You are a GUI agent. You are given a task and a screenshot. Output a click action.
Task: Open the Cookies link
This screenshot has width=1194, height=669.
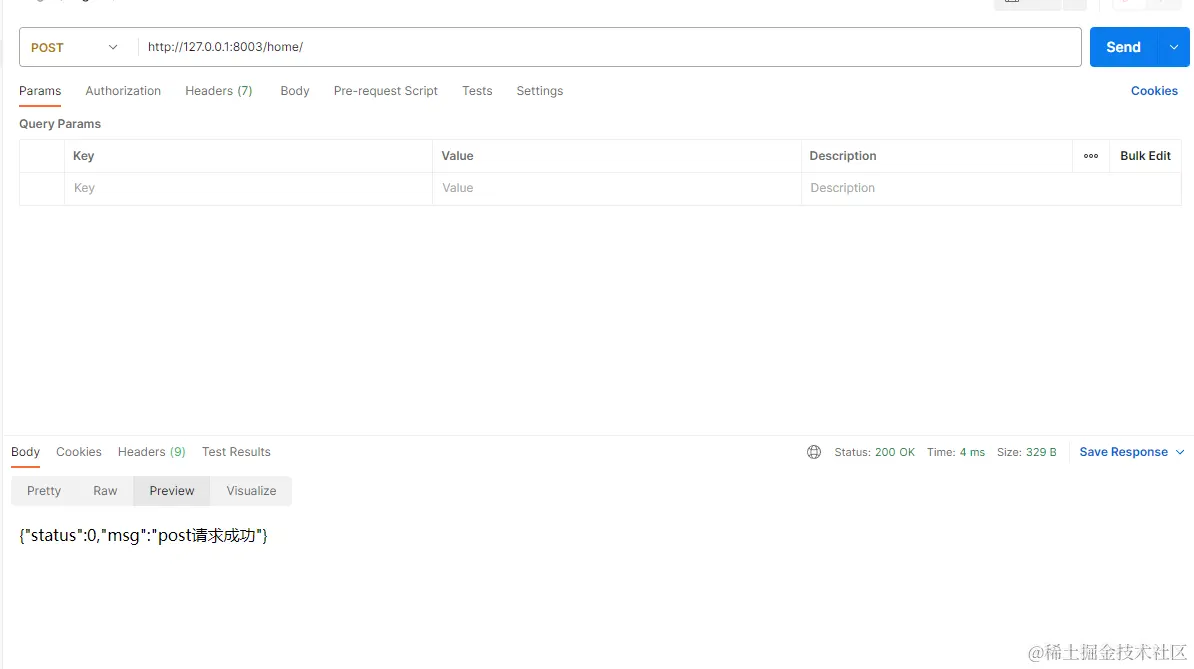point(1154,91)
